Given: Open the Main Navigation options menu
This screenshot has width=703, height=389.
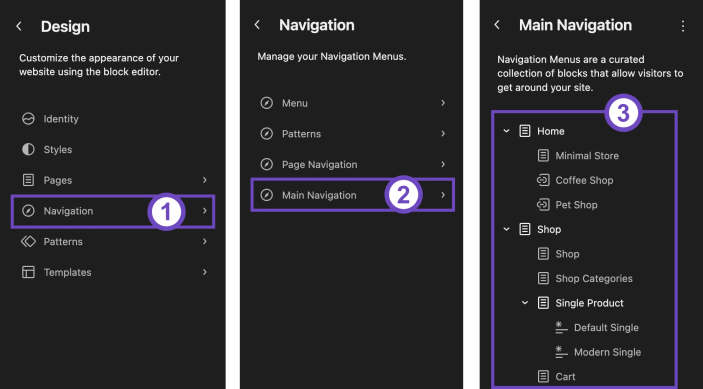Looking at the screenshot, I should click(x=683, y=26).
